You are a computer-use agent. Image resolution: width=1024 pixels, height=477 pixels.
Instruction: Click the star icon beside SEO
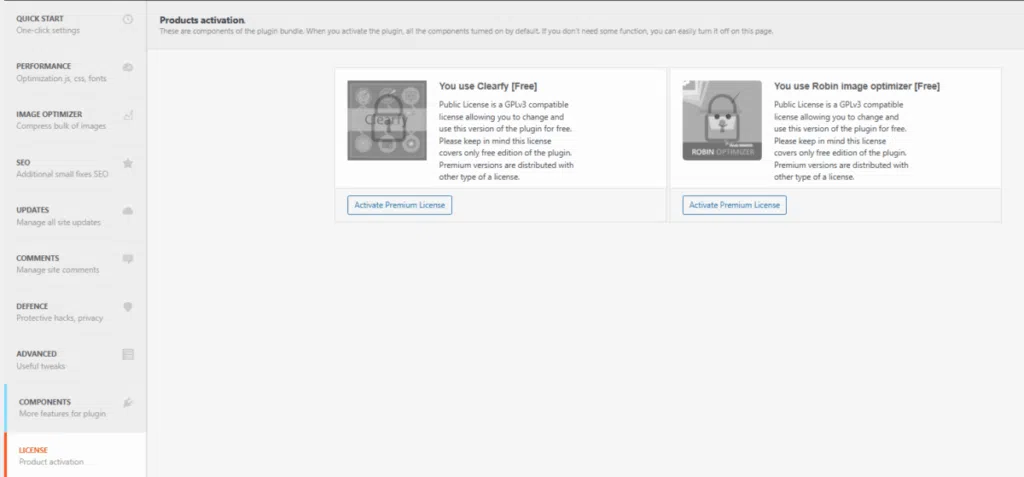(128, 163)
